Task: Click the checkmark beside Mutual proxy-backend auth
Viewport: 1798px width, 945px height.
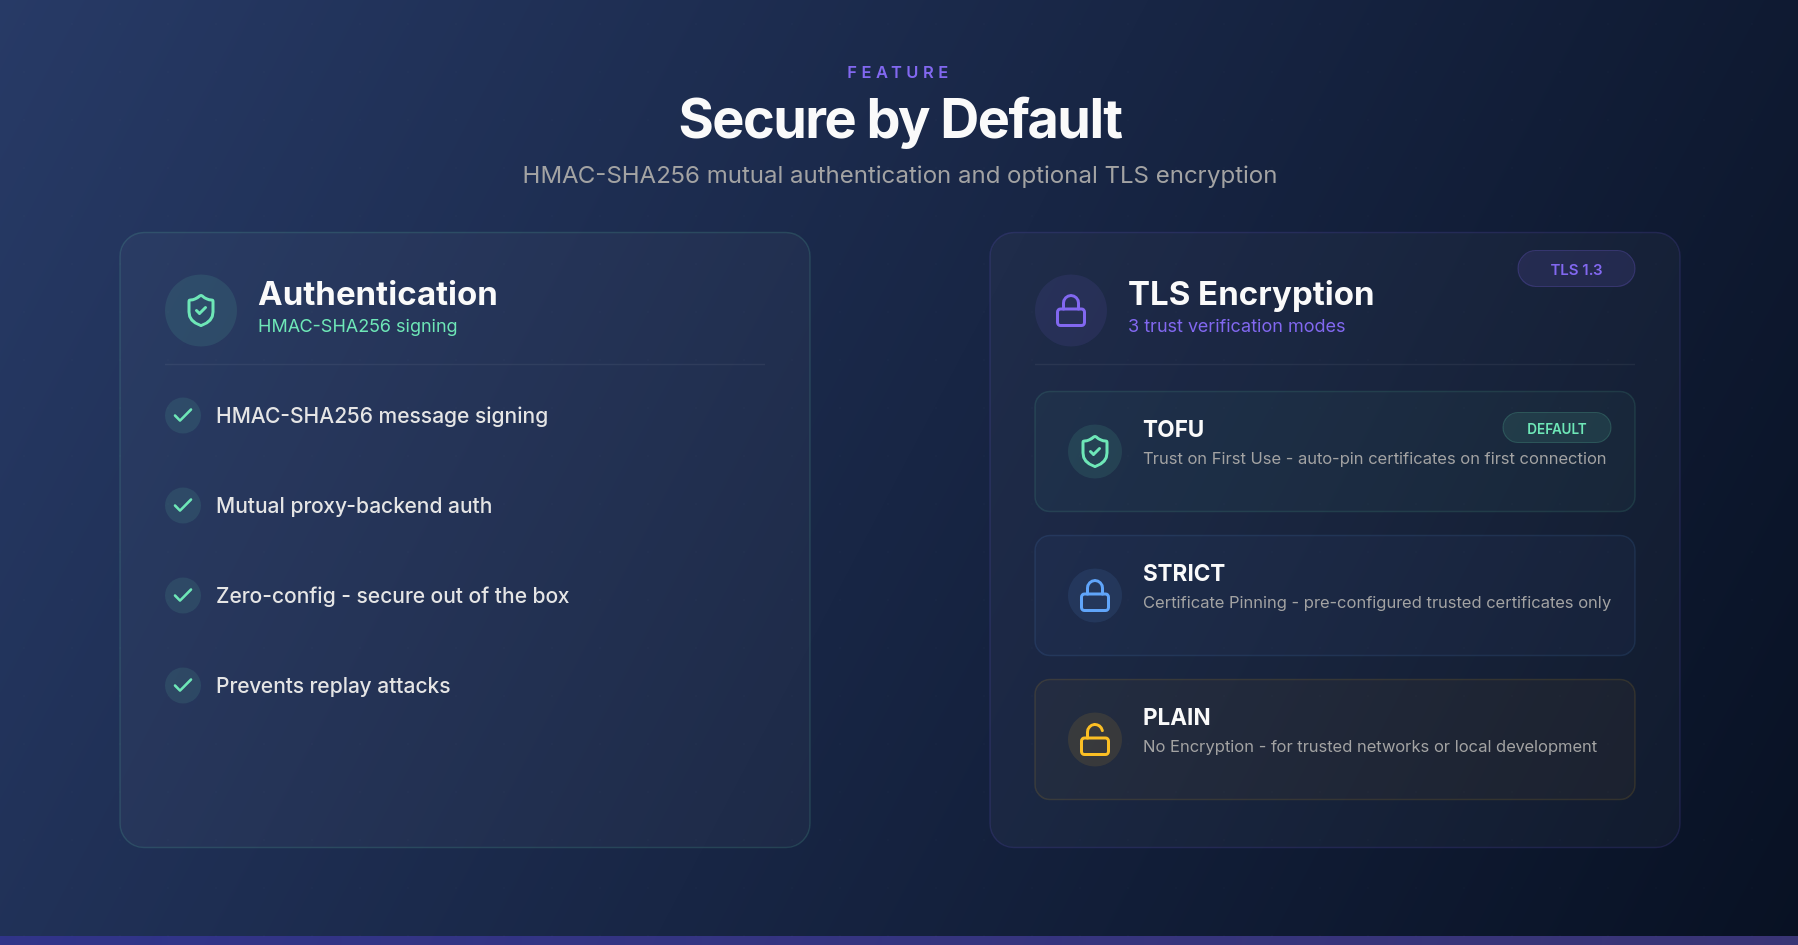Action: tap(183, 506)
